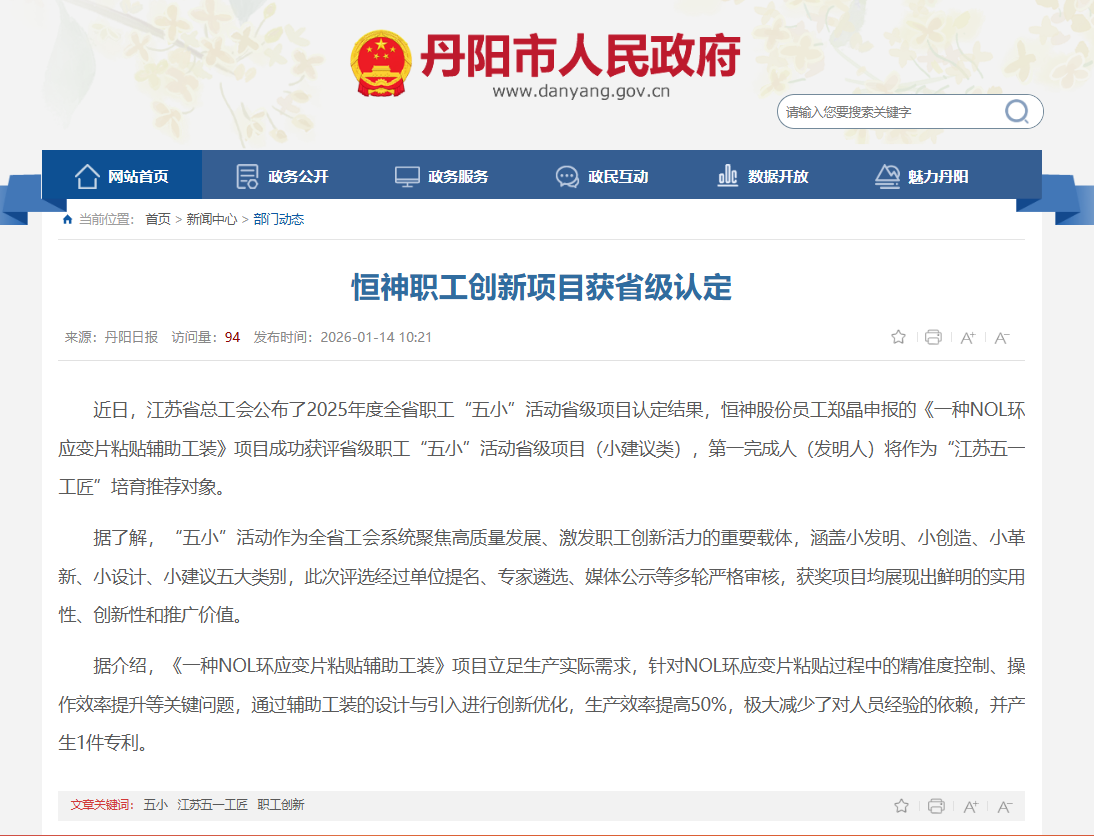Image resolution: width=1094 pixels, height=836 pixels.
Task: Click the A+ icon below the article
Action: (970, 807)
